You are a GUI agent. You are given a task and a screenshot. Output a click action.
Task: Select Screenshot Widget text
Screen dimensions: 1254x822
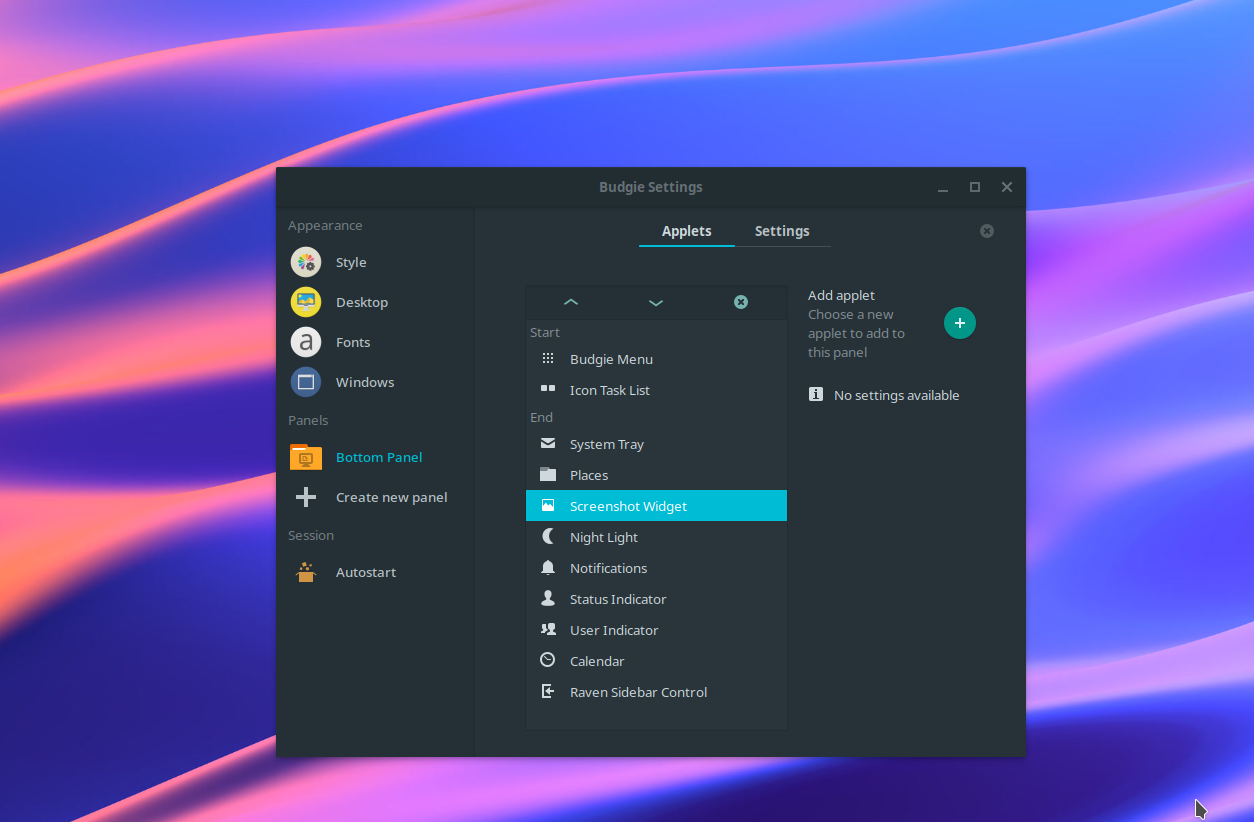[x=629, y=507]
